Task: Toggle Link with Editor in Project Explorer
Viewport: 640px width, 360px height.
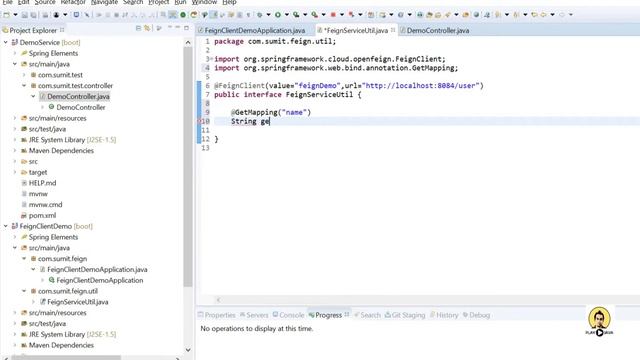Action: pyautogui.click(x=147, y=28)
